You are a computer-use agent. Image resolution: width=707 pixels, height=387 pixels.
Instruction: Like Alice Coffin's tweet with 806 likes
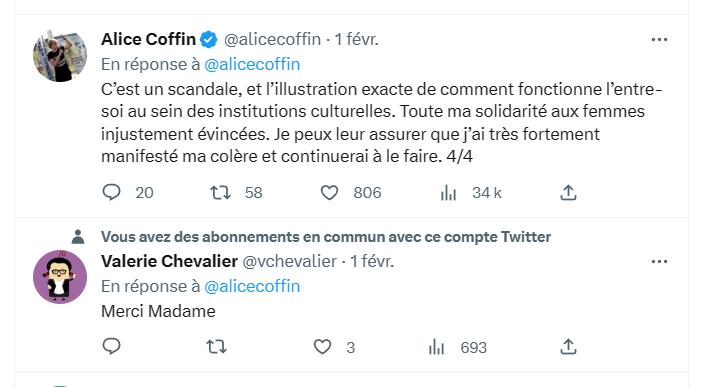pos(329,193)
